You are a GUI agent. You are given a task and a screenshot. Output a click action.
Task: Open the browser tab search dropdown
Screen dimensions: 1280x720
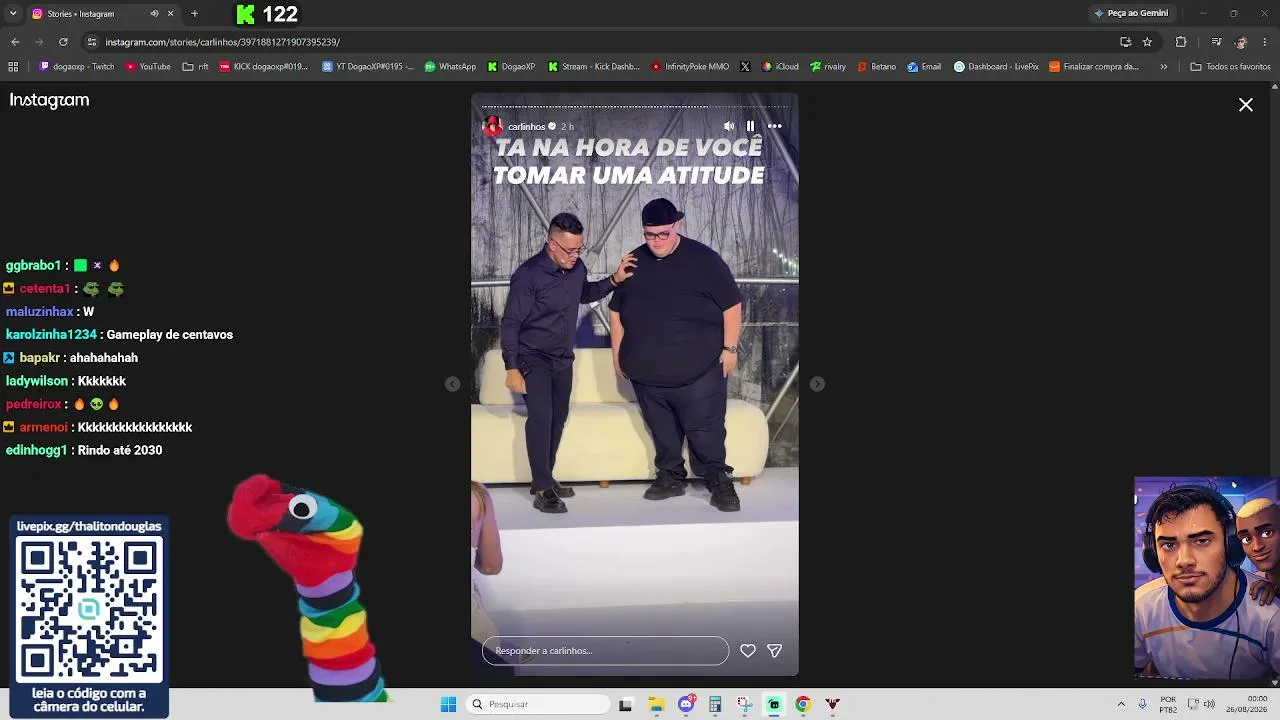coord(13,14)
